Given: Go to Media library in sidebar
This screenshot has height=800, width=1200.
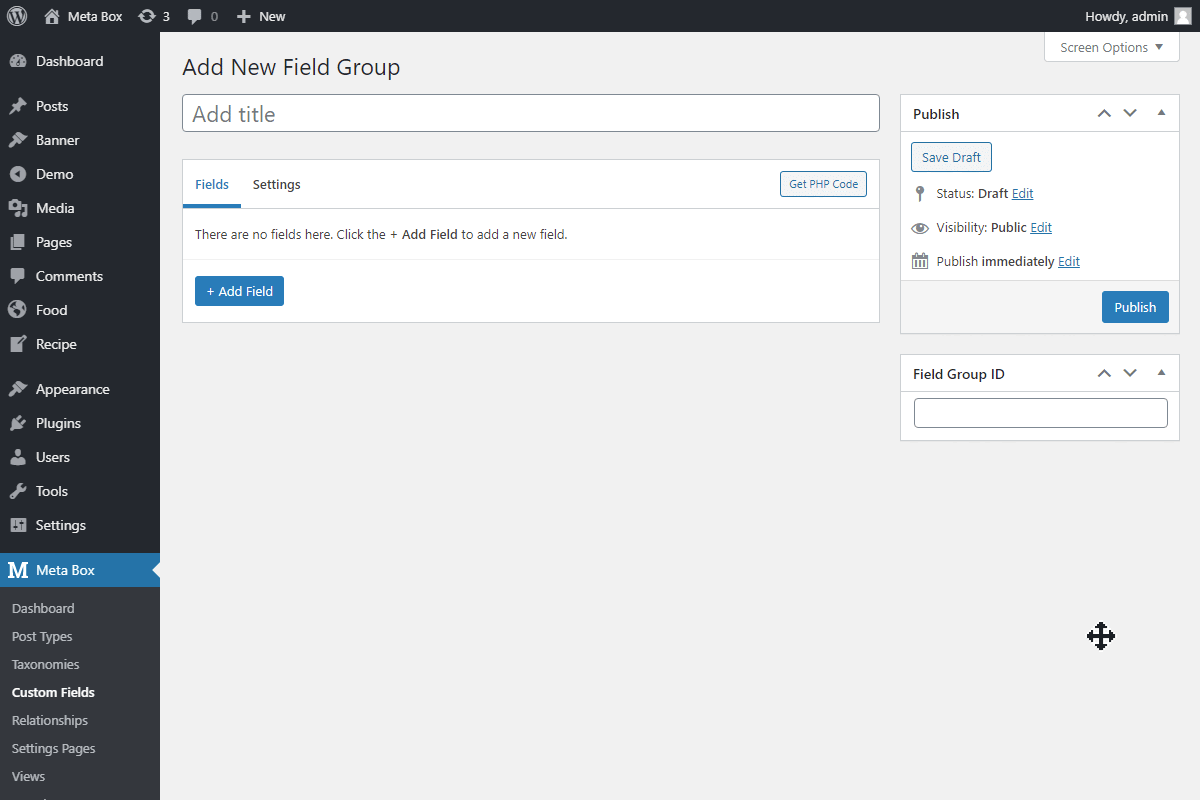Looking at the screenshot, I should click(55, 208).
